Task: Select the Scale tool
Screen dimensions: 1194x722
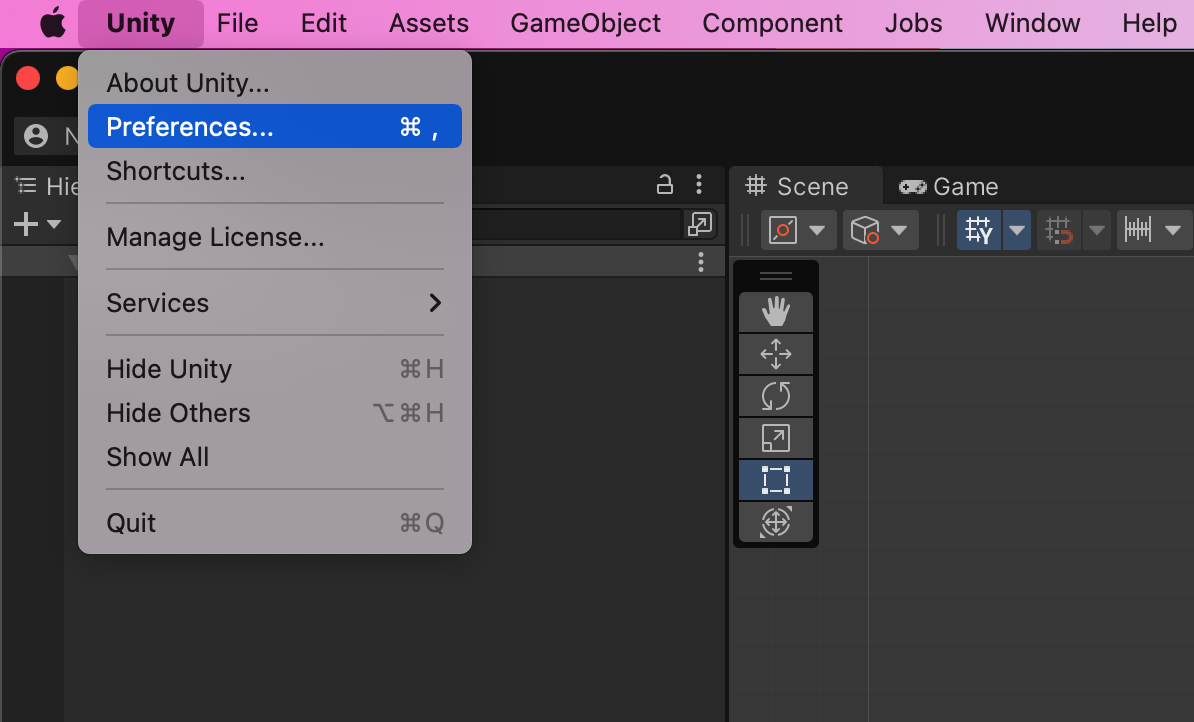Action: 776,438
